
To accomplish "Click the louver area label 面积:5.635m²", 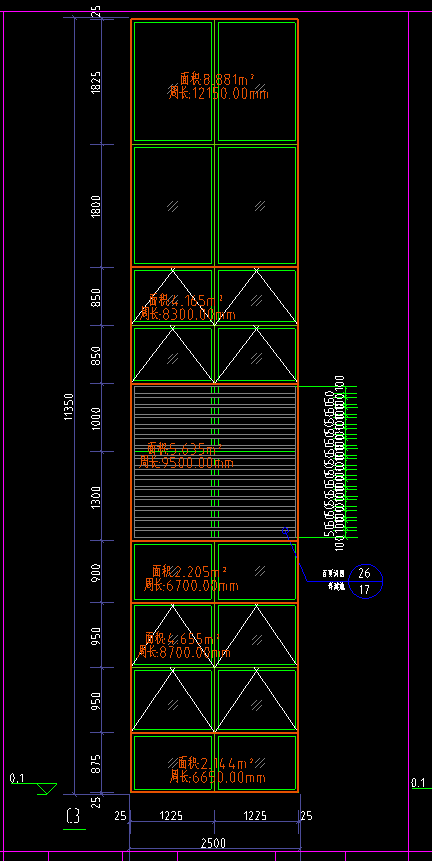I will (184, 448).
